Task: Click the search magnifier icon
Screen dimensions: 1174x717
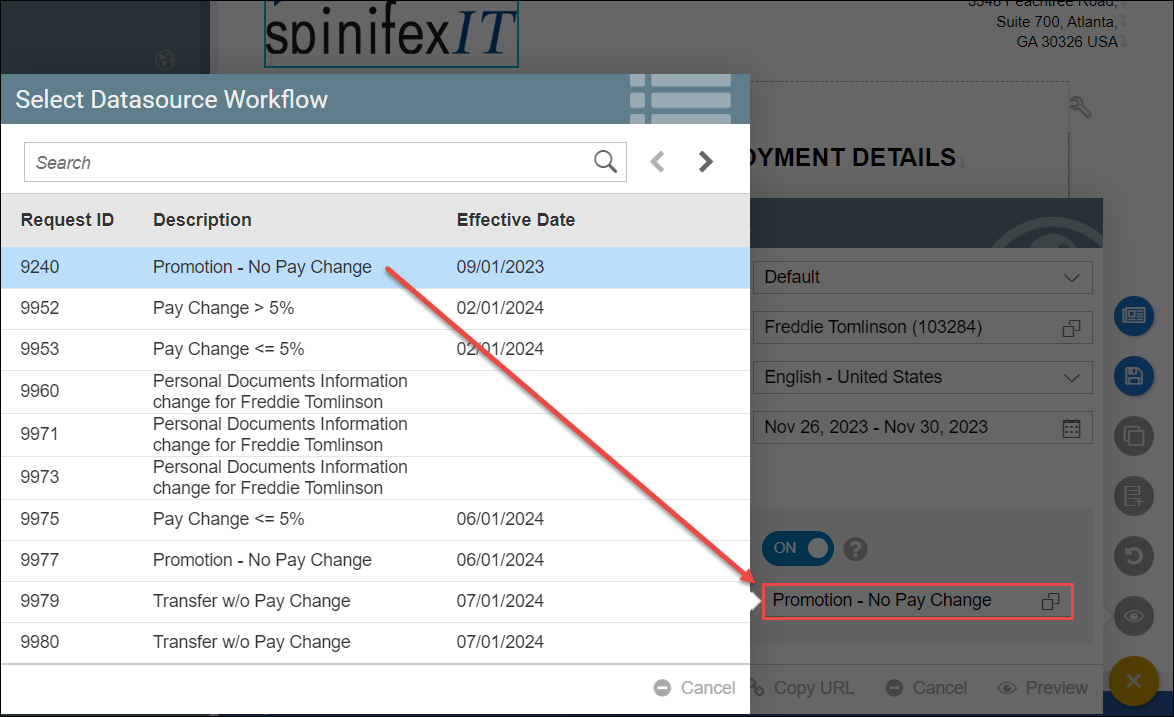Action: point(605,162)
